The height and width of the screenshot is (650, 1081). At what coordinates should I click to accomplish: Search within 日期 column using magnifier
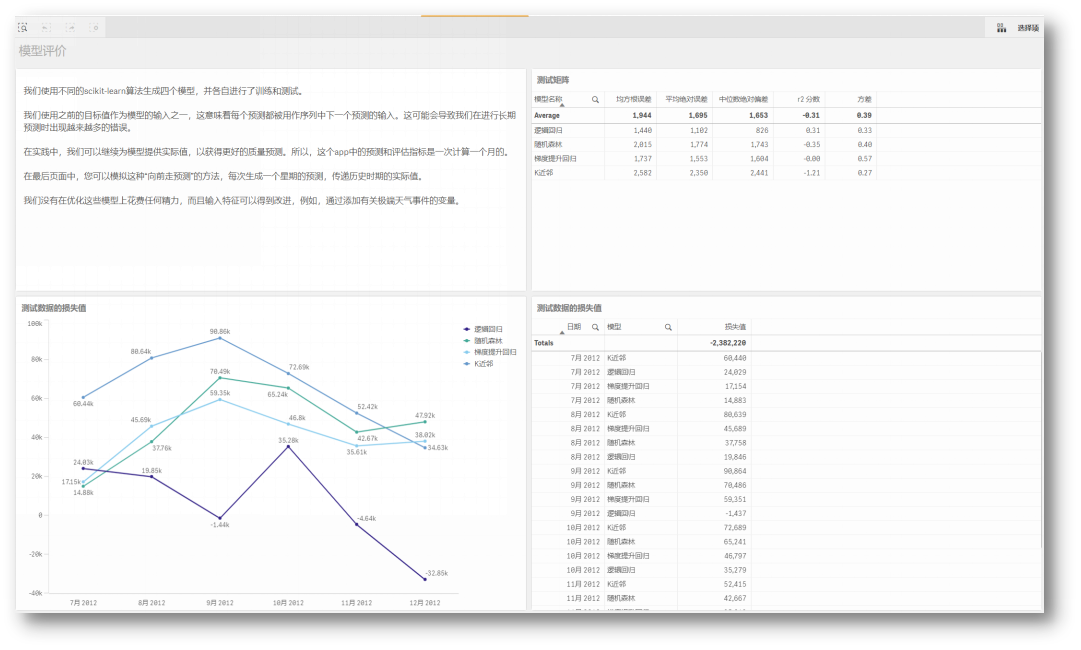tap(595, 327)
